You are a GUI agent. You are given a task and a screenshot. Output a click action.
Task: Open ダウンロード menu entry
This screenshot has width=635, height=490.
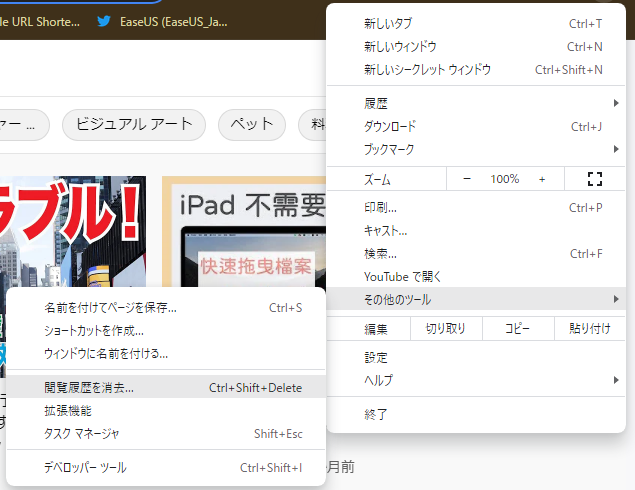pyautogui.click(x=482, y=126)
